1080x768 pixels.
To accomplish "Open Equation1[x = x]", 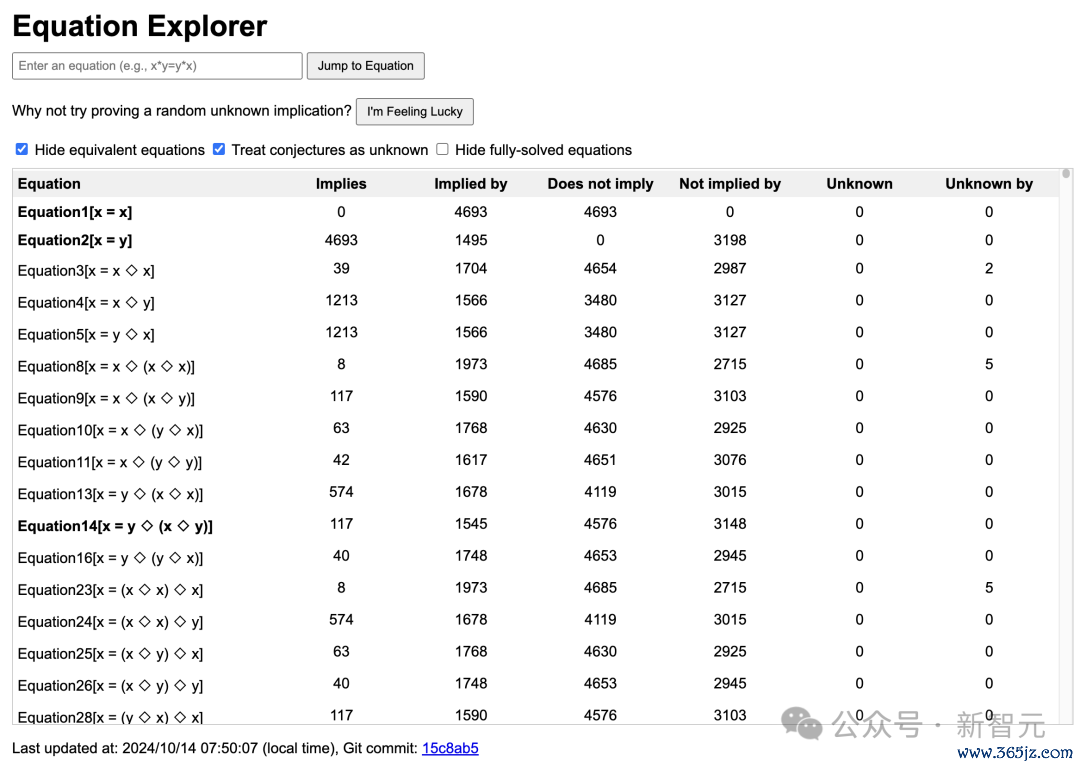I will pos(75,212).
